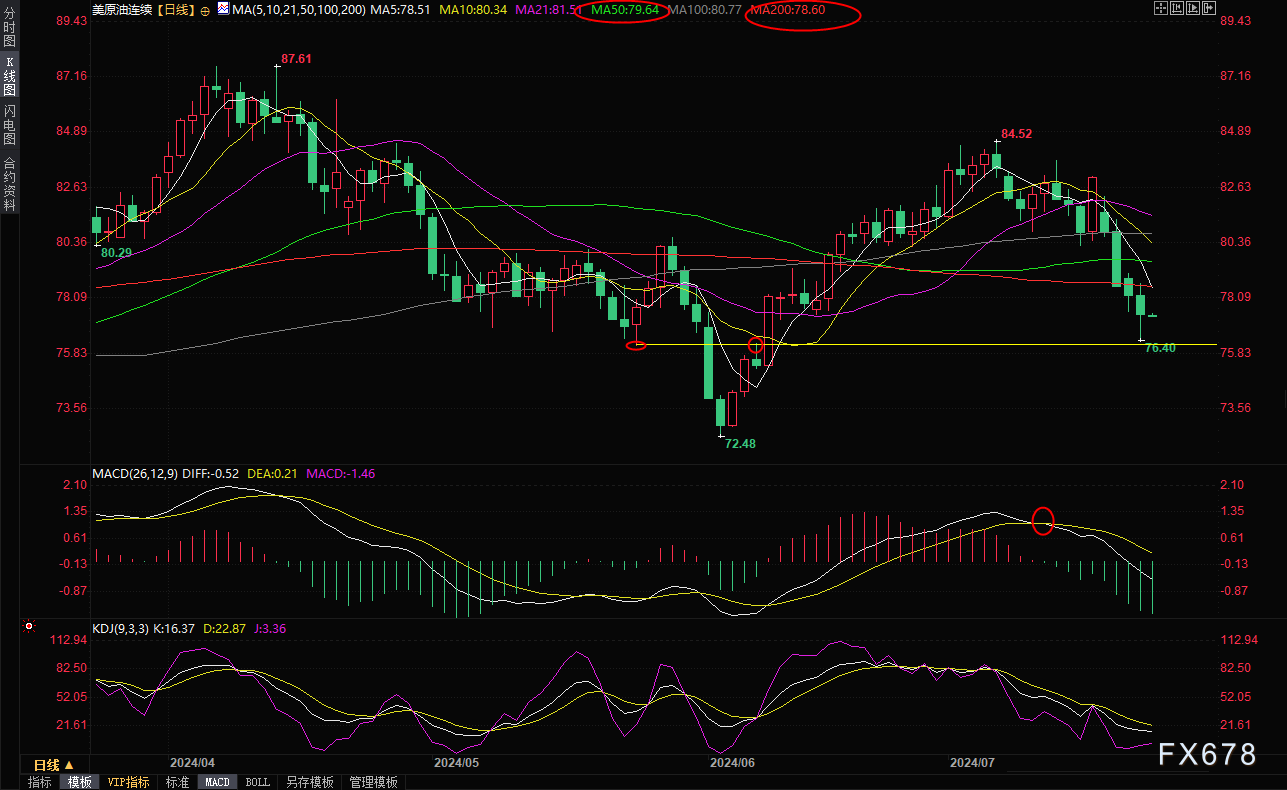Click the 另存模板 save template button

coord(309,782)
